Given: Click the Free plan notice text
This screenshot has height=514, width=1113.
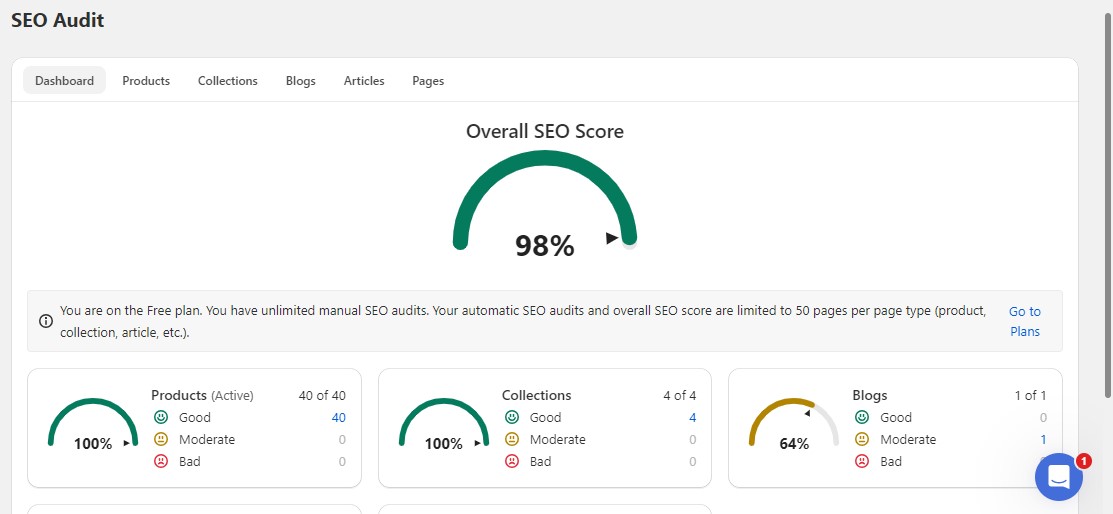Looking at the screenshot, I should [523, 321].
